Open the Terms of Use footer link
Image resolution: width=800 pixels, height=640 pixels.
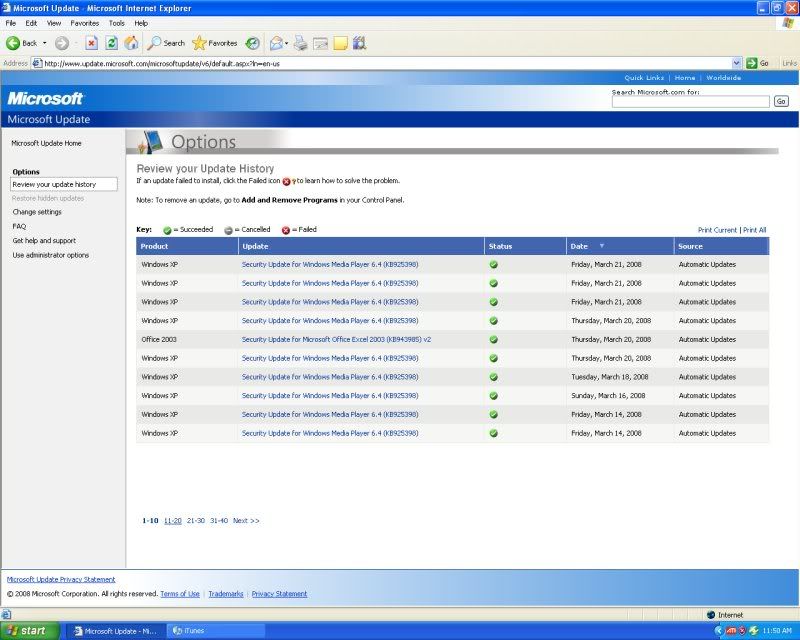pyautogui.click(x=180, y=594)
